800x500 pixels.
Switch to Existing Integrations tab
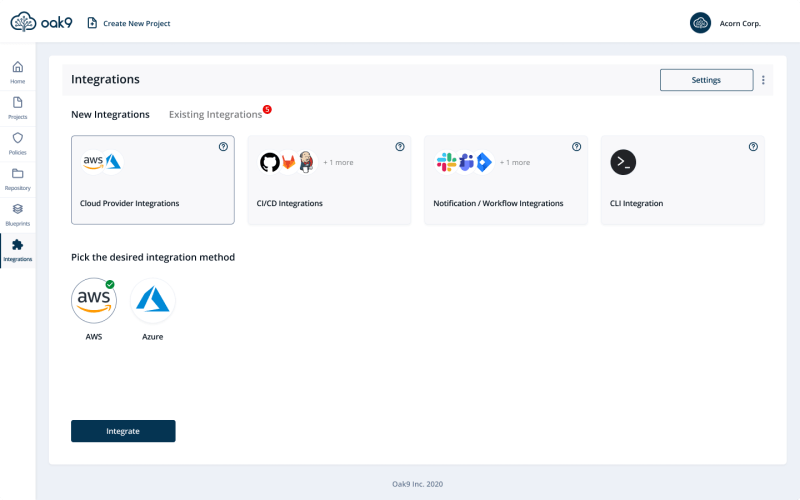point(215,114)
